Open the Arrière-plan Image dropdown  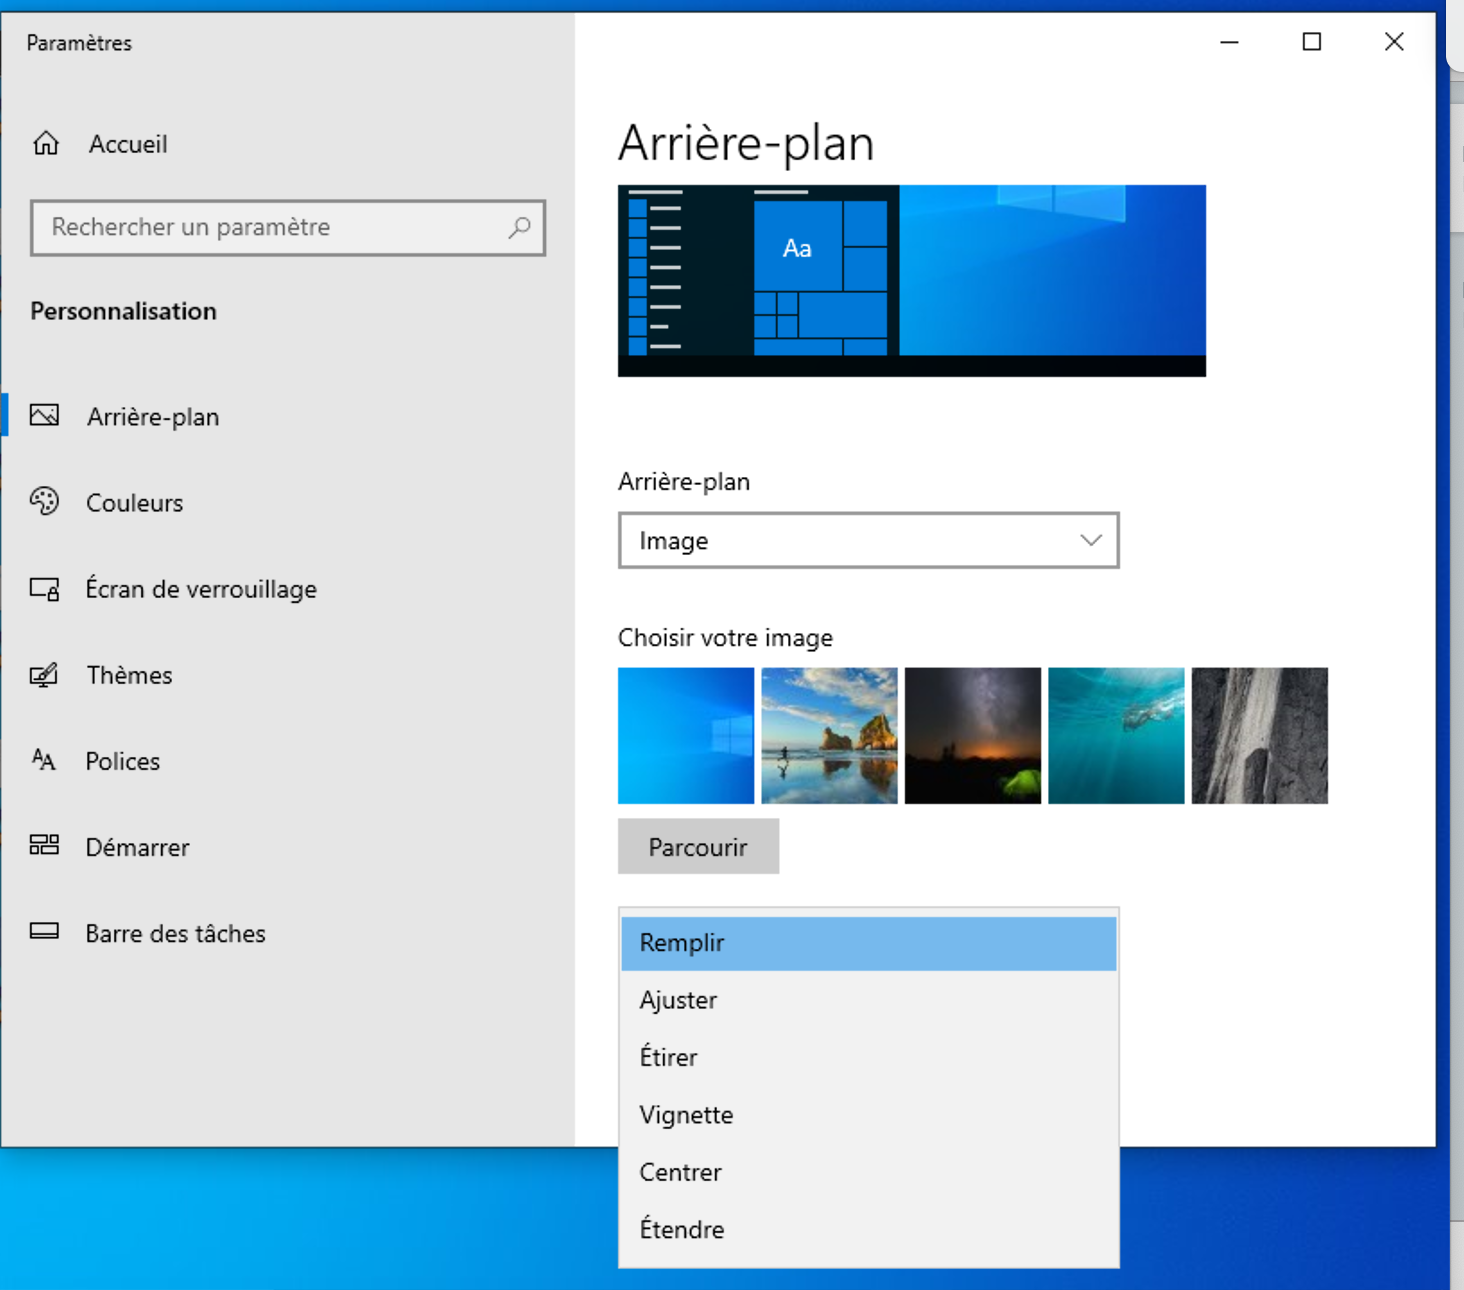[x=868, y=540]
